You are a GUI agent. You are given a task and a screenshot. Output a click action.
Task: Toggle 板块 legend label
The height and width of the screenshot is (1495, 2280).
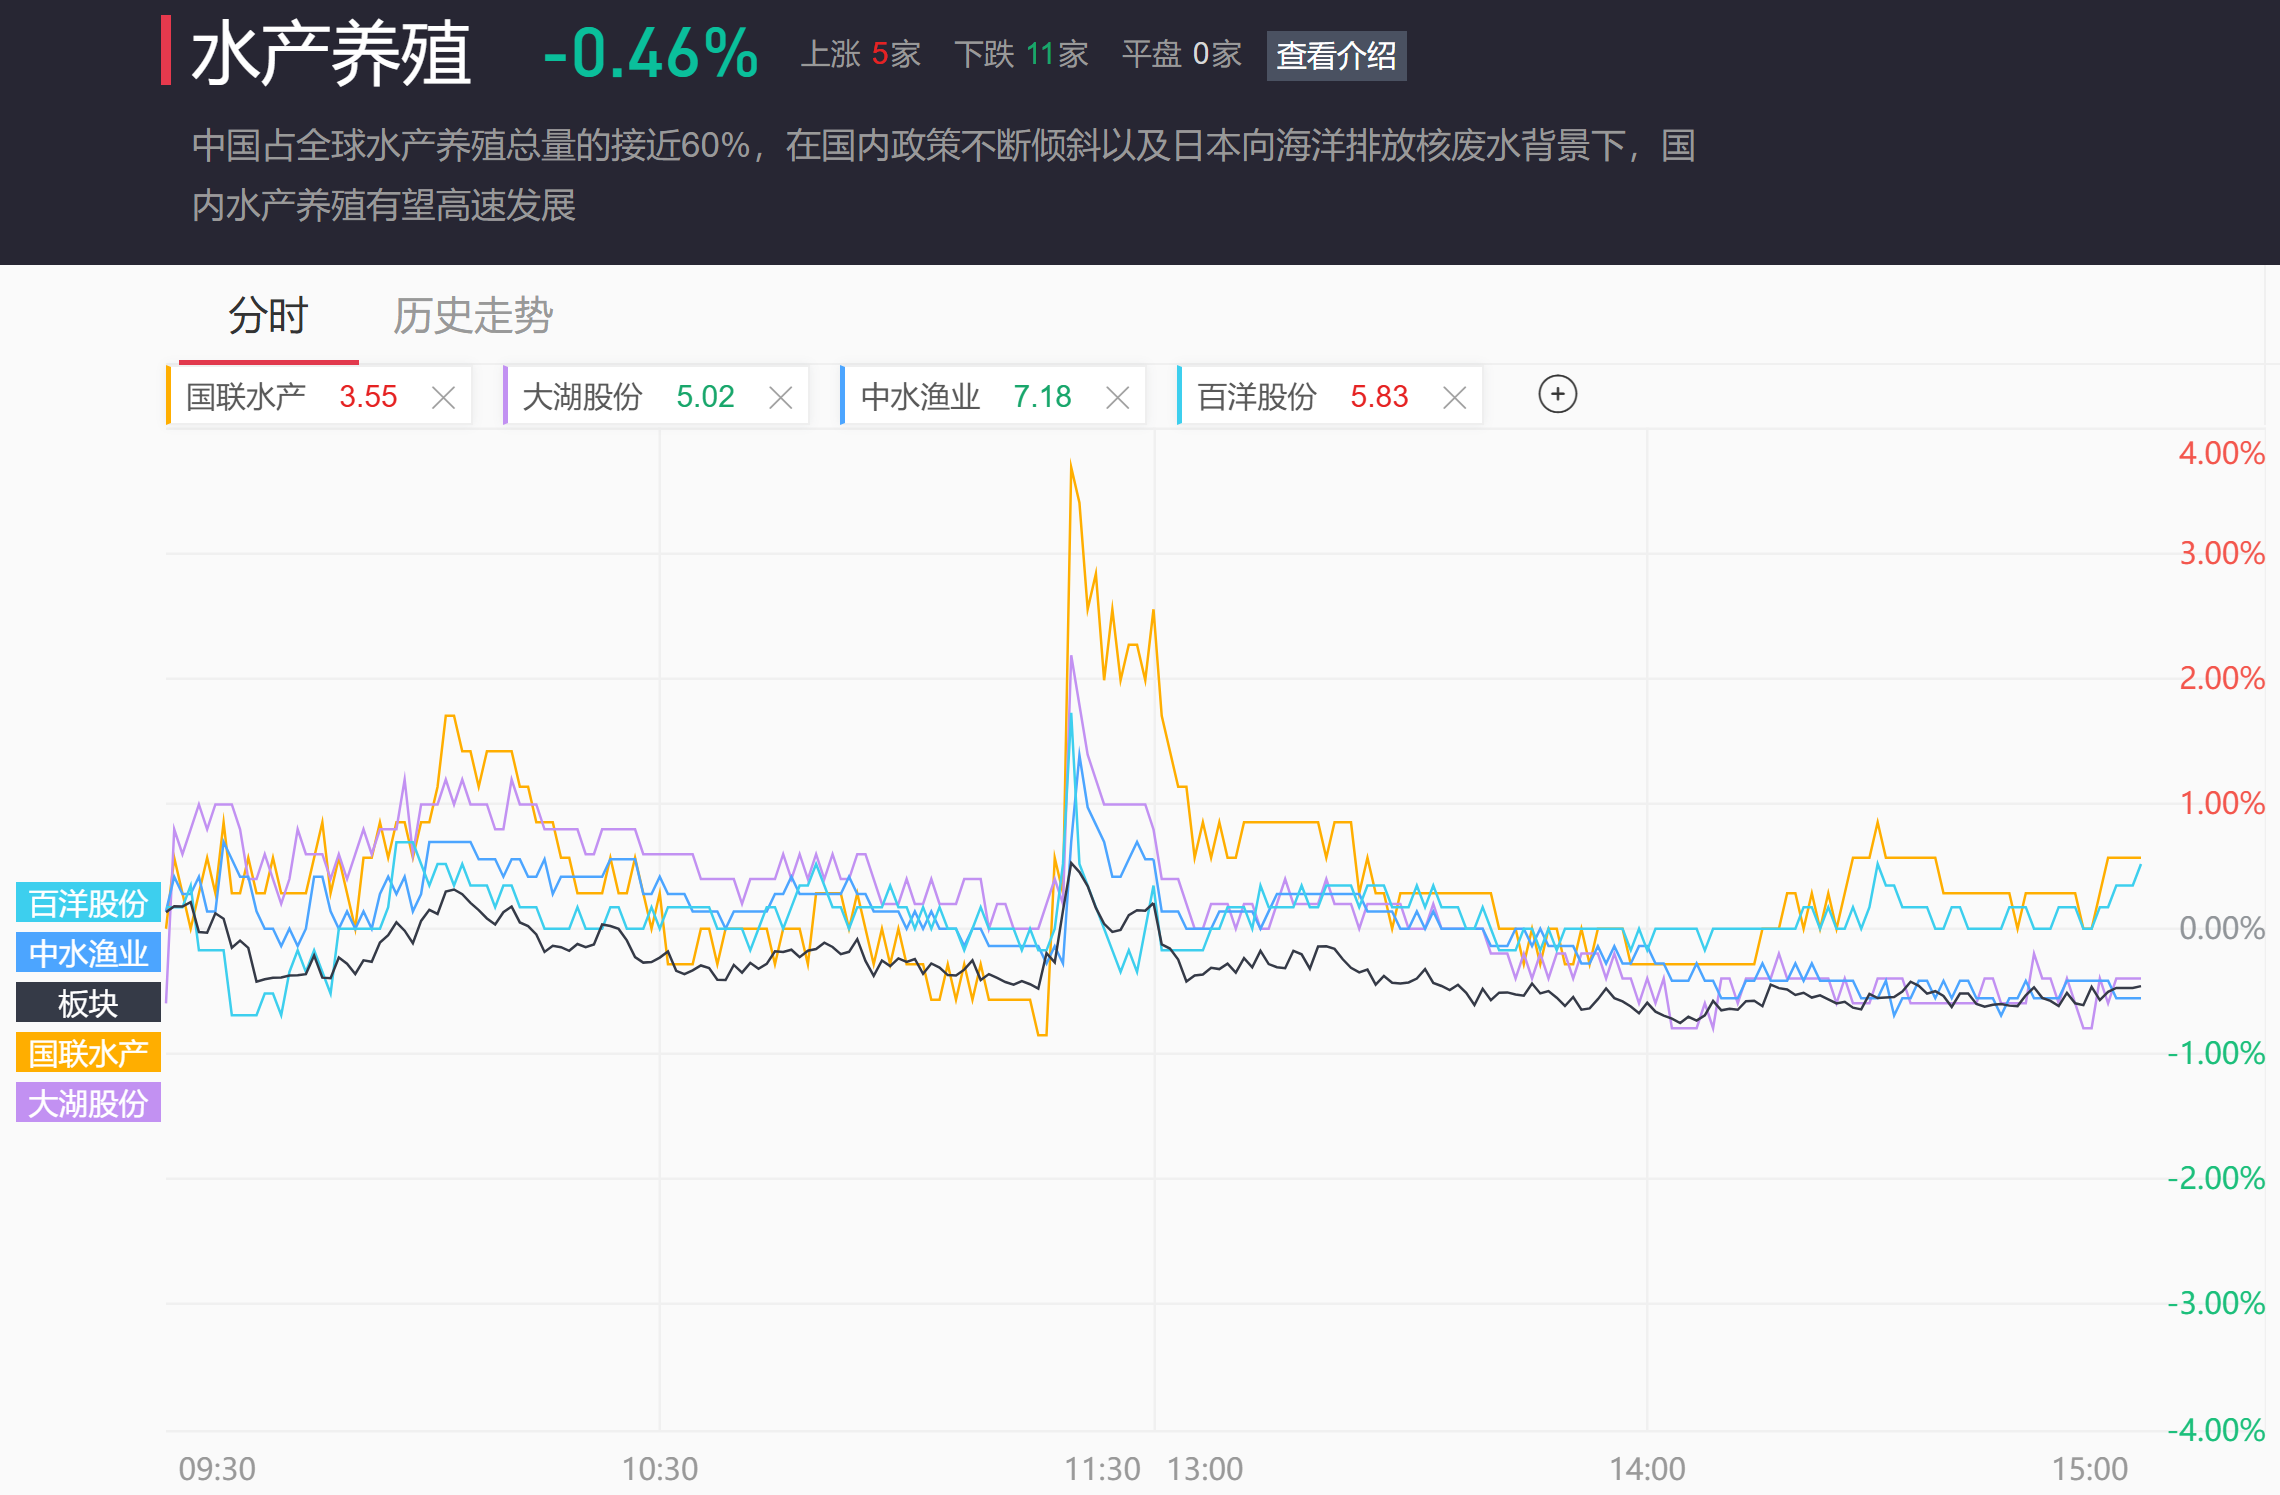pyautogui.click(x=88, y=1003)
